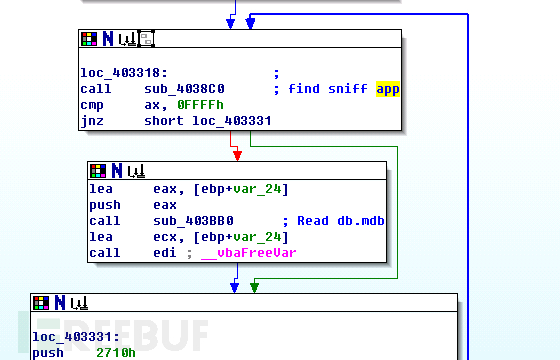
Task: Click group nodes icon in loc_403318 header
Action: (146, 39)
